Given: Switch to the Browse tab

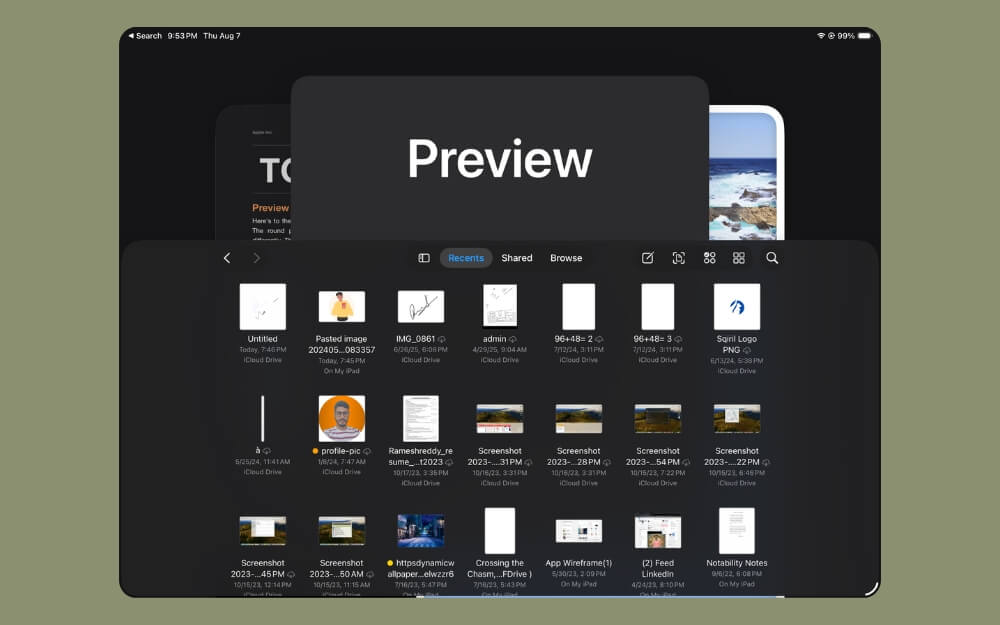Looking at the screenshot, I should point(566,258).
